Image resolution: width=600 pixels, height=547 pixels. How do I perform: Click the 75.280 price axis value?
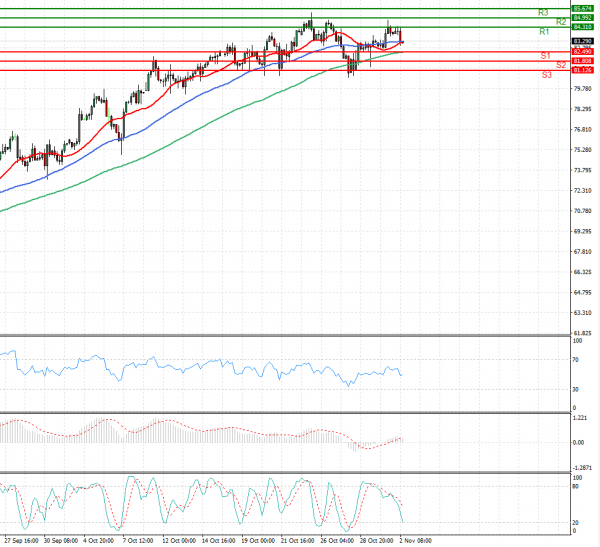tap(582, 150)
